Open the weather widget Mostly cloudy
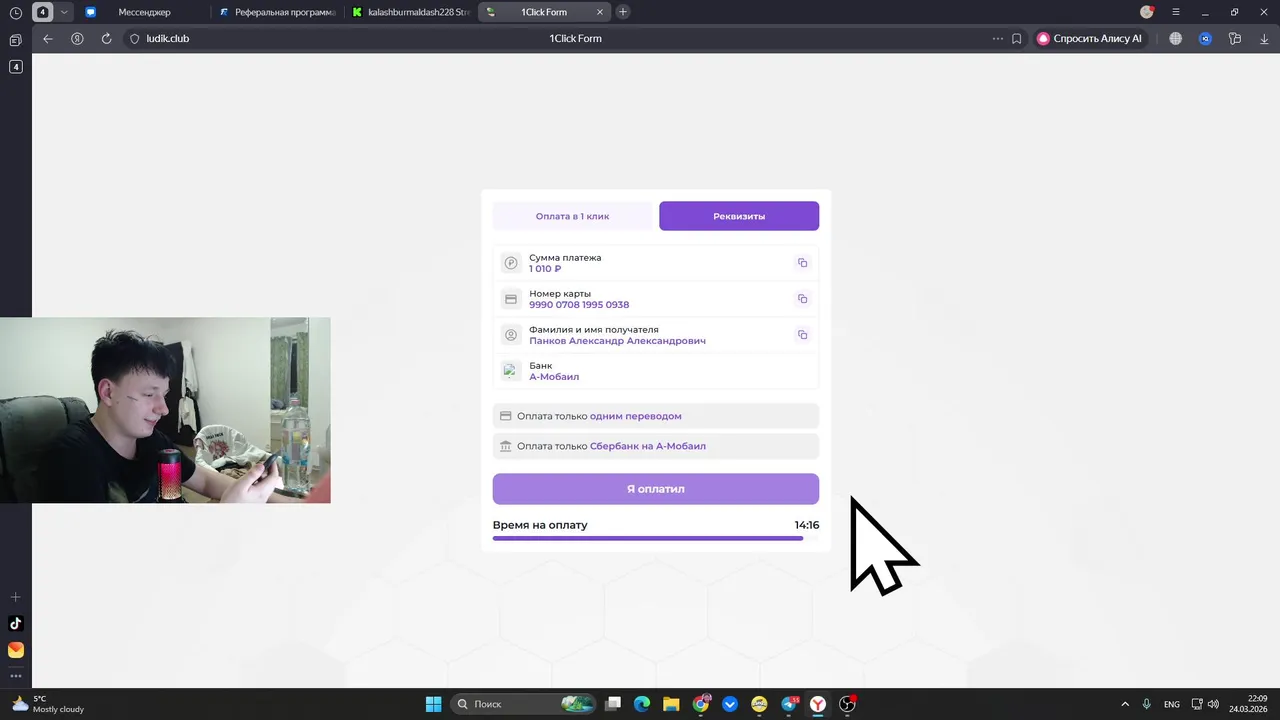 click(48, 704)
